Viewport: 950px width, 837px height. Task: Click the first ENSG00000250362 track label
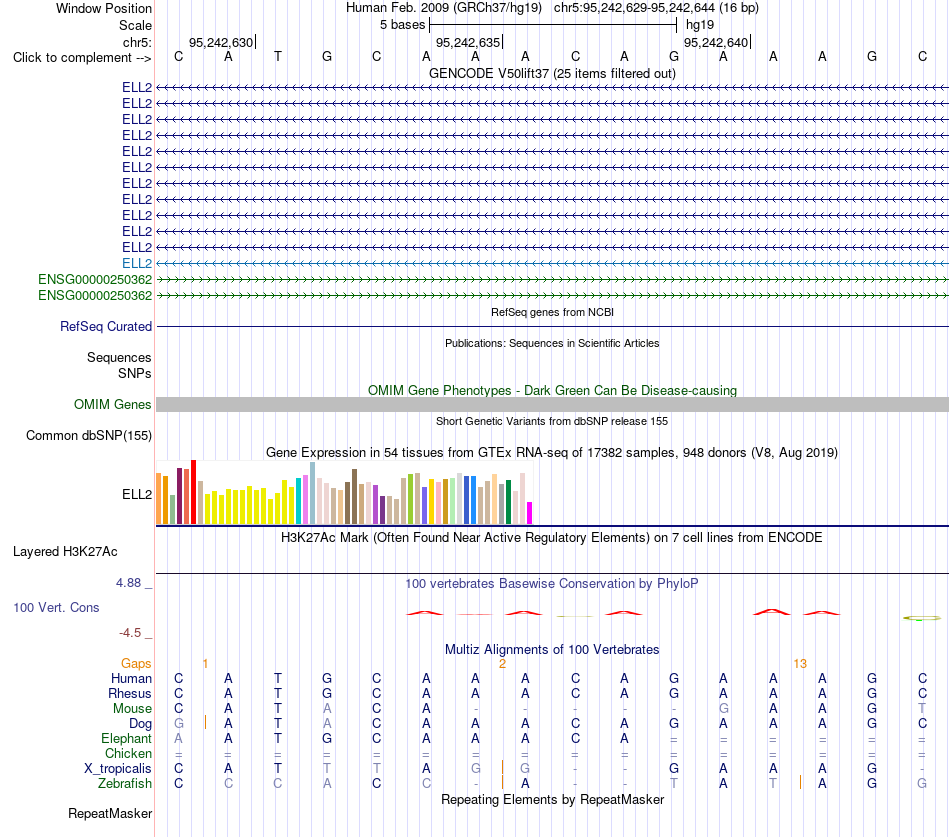click(x=95, y=279)
